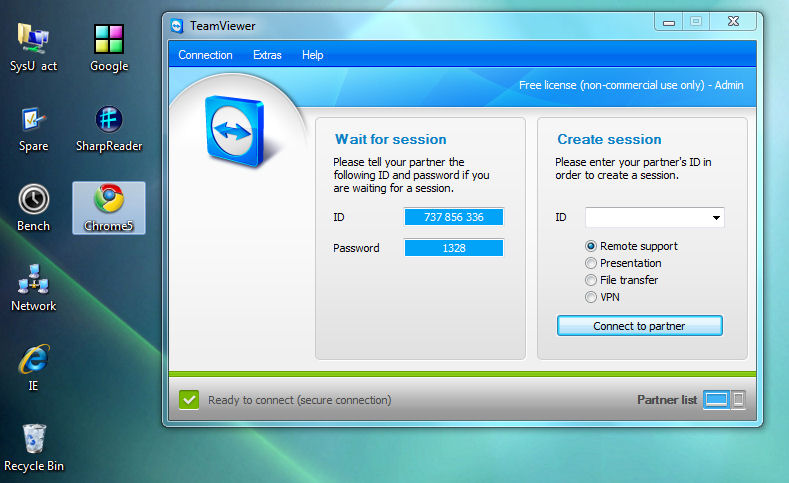Select the Bench clock desktop icon
Viewport: 789px width, 483px height.
click(x=33, y=208)
